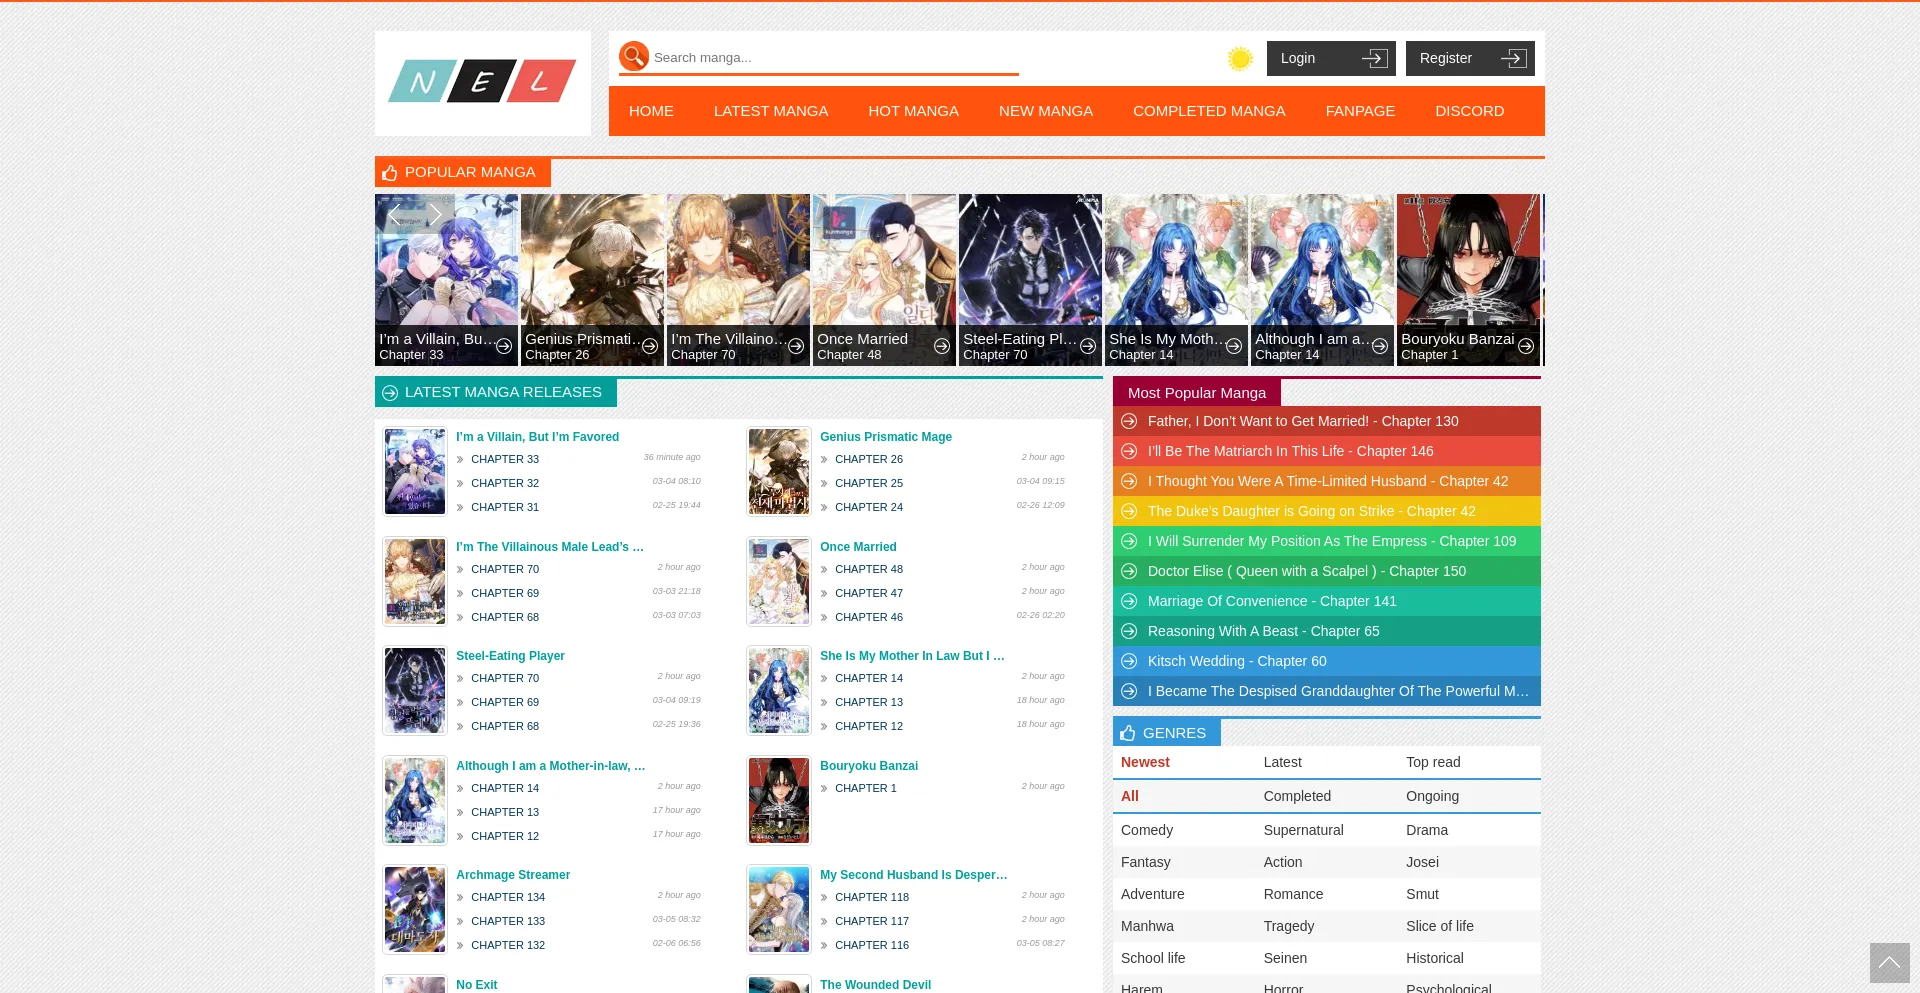Open The Wounded Devil title link
1920x993 pixels.
[875, 985]
